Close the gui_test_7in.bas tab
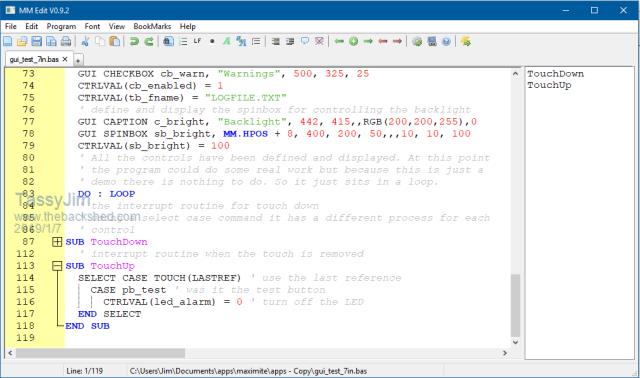Image resolution: width=640 pixels, height=378 pixels. point(65,60)
